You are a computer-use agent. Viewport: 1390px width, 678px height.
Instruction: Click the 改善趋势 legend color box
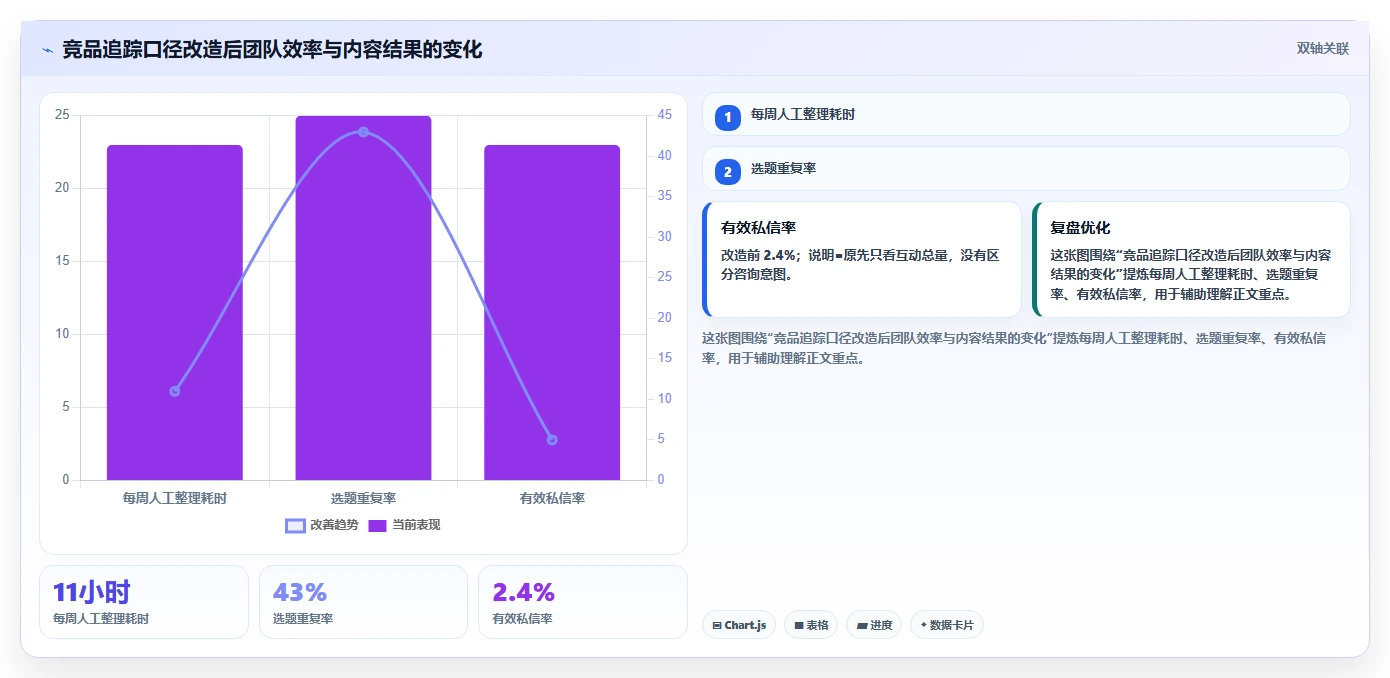coord(295,526)
